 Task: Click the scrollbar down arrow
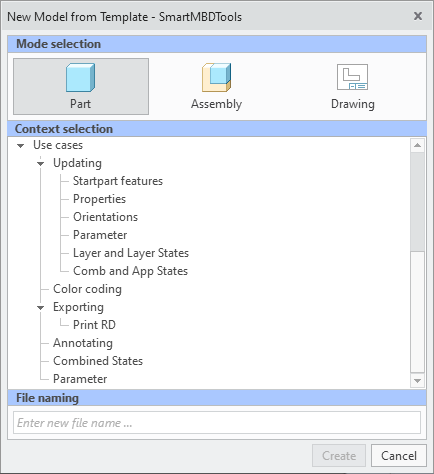coord(417,381)
